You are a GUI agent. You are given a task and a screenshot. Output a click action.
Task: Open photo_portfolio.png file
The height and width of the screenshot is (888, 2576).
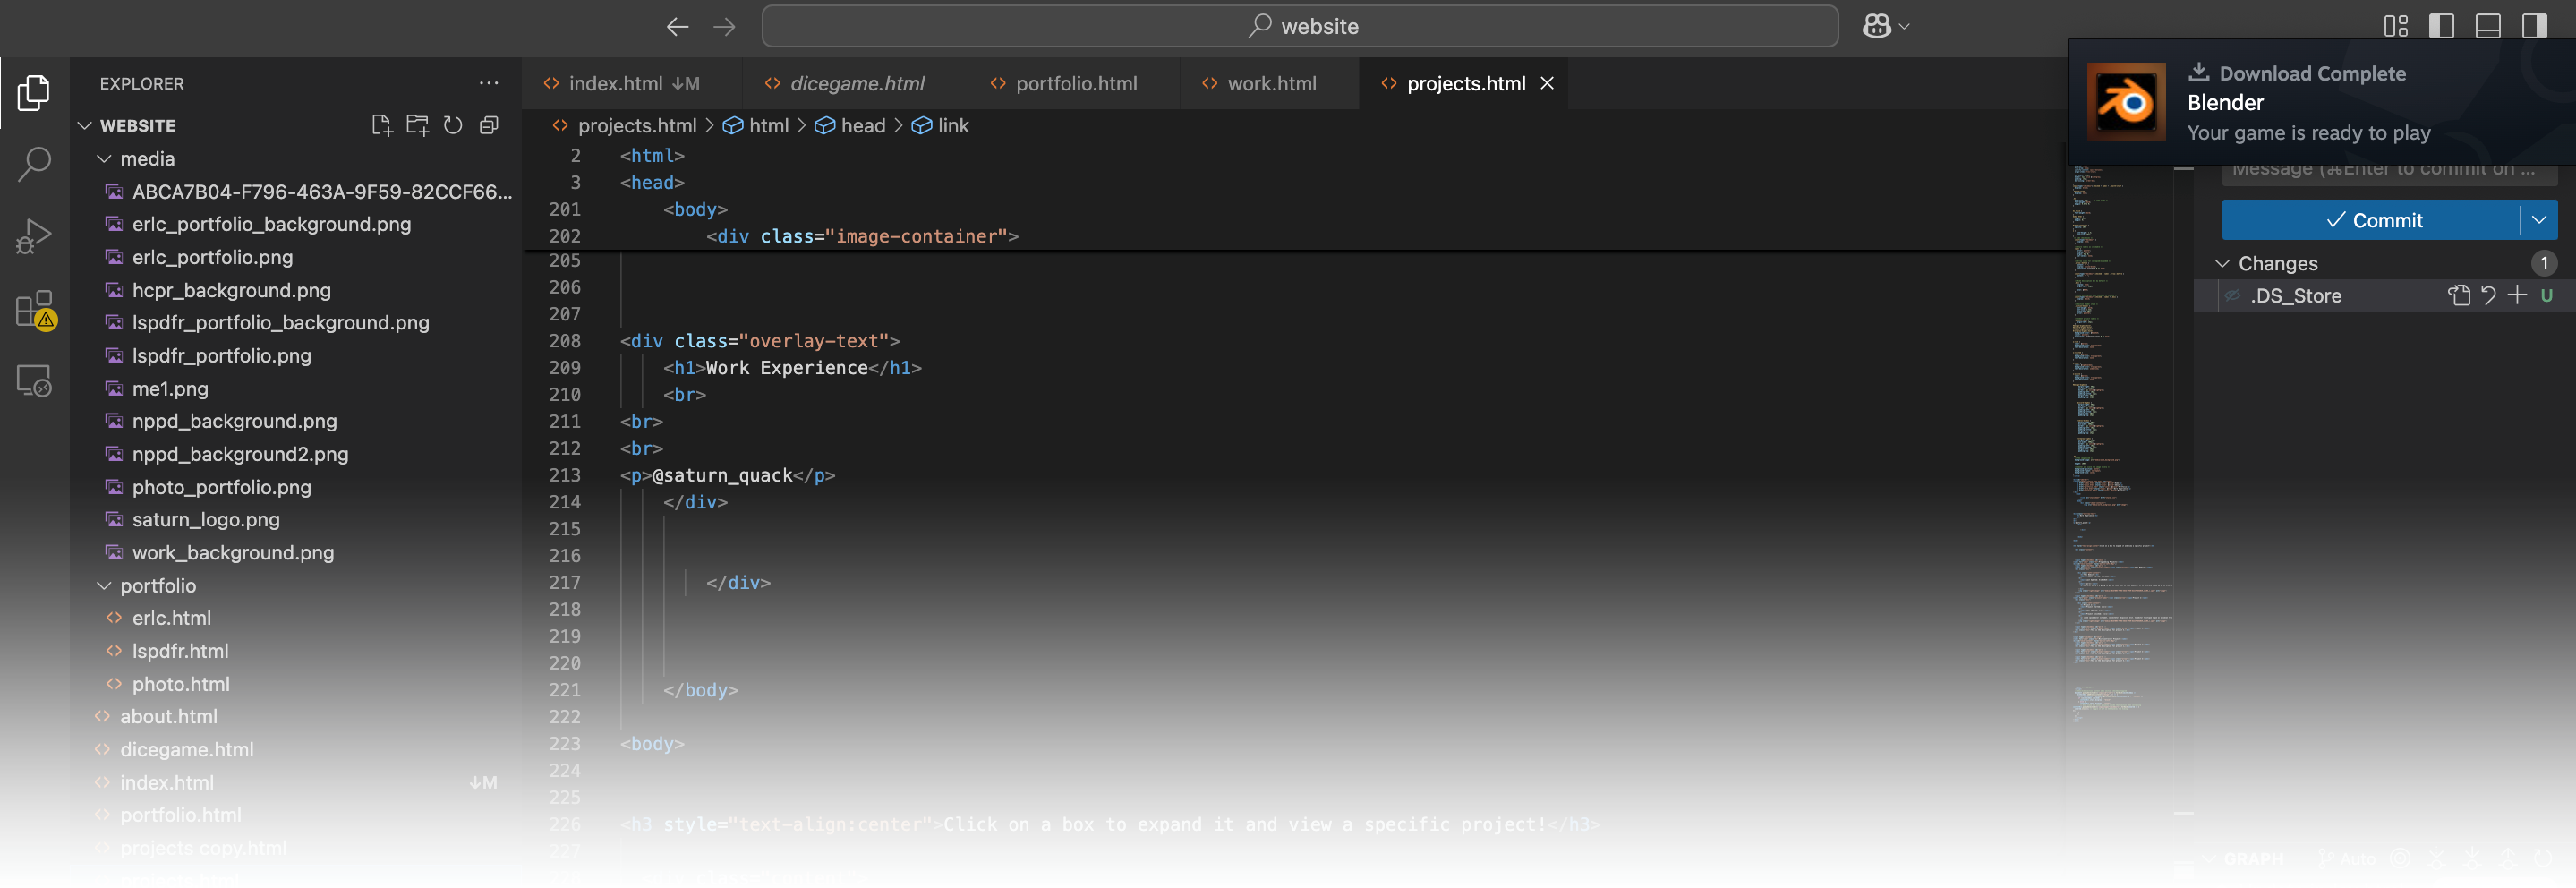pyautogui.click(x=221, y=487)
